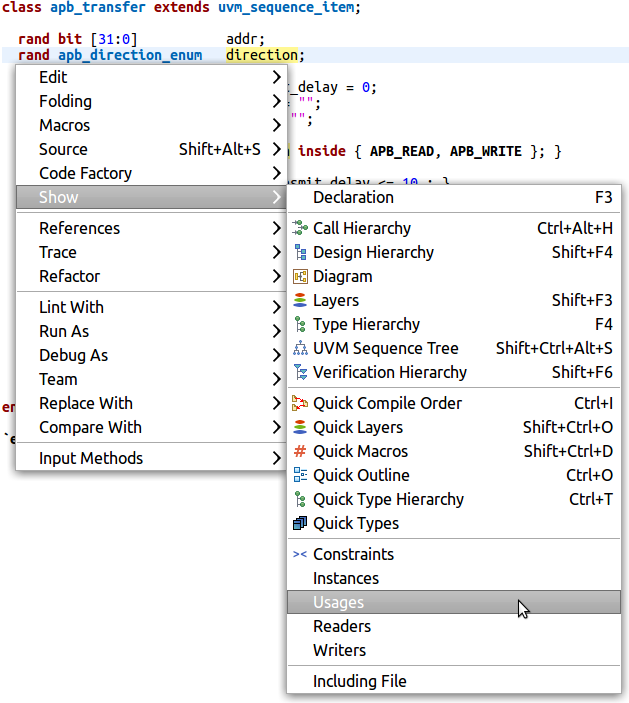The width and height of the screenshot is (629, 703).
Task: Click the UVM Sequence Tree icon
Action: coord(300,348)
